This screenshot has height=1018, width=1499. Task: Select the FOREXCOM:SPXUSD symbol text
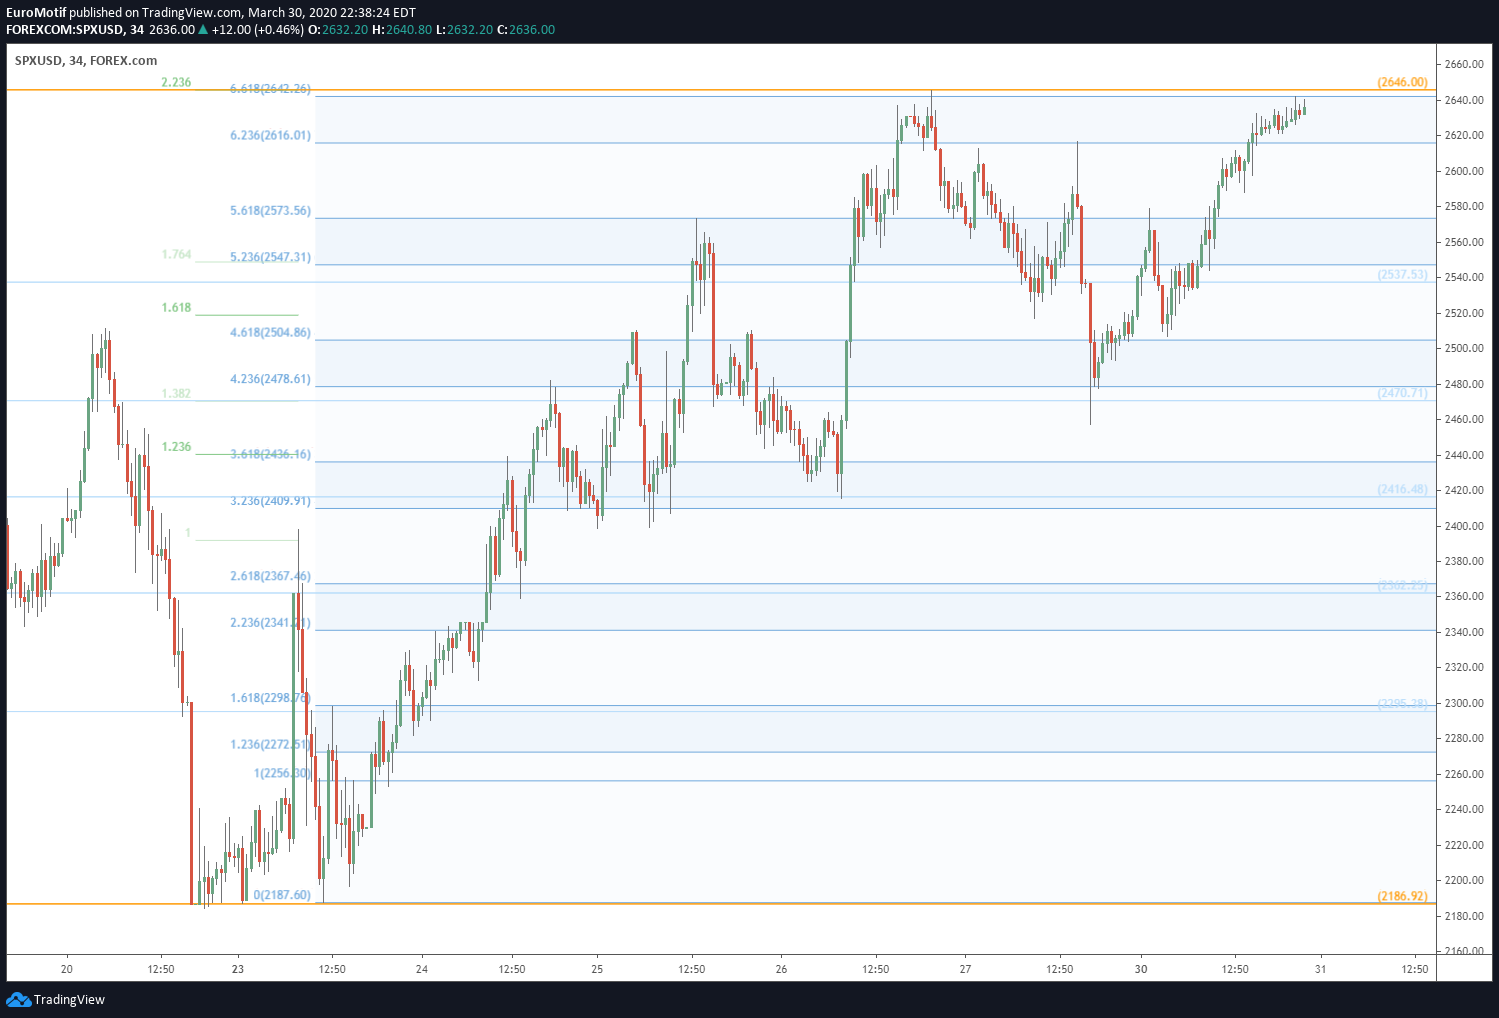pyautogui.click(x=65, y=30)
